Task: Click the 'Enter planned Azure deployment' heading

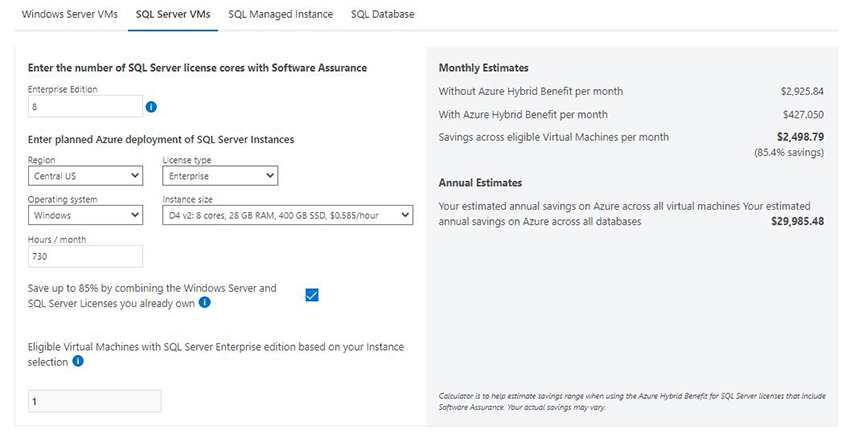Action: 161,140
